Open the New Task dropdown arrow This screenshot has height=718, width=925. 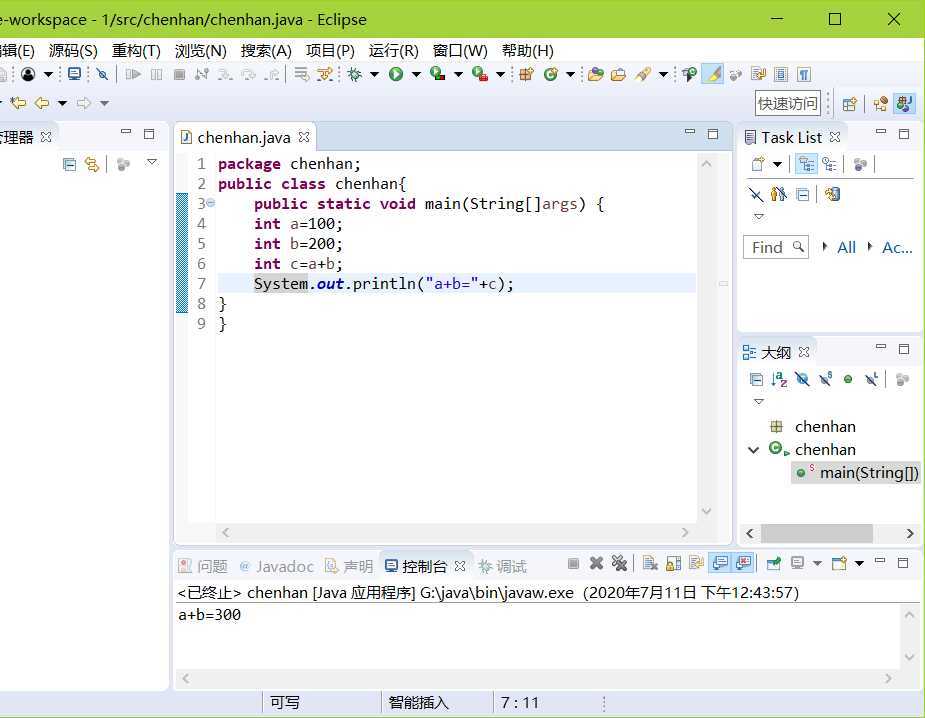[777, 164]
